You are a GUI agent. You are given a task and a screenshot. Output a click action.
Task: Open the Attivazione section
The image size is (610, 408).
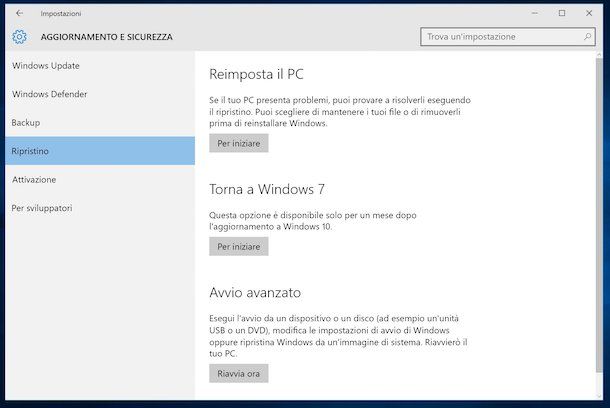pos(100,180)
